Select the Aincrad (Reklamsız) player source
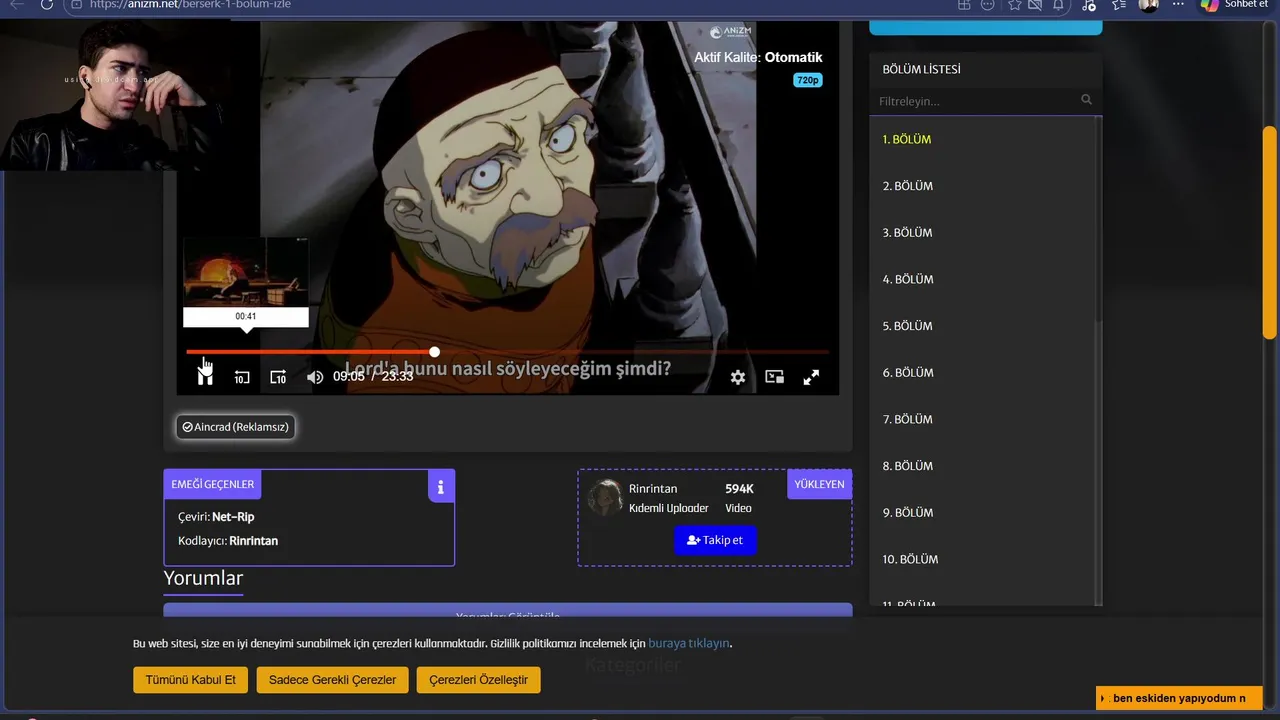Viewport: 1280px width, 720px height. coord(236,427)
